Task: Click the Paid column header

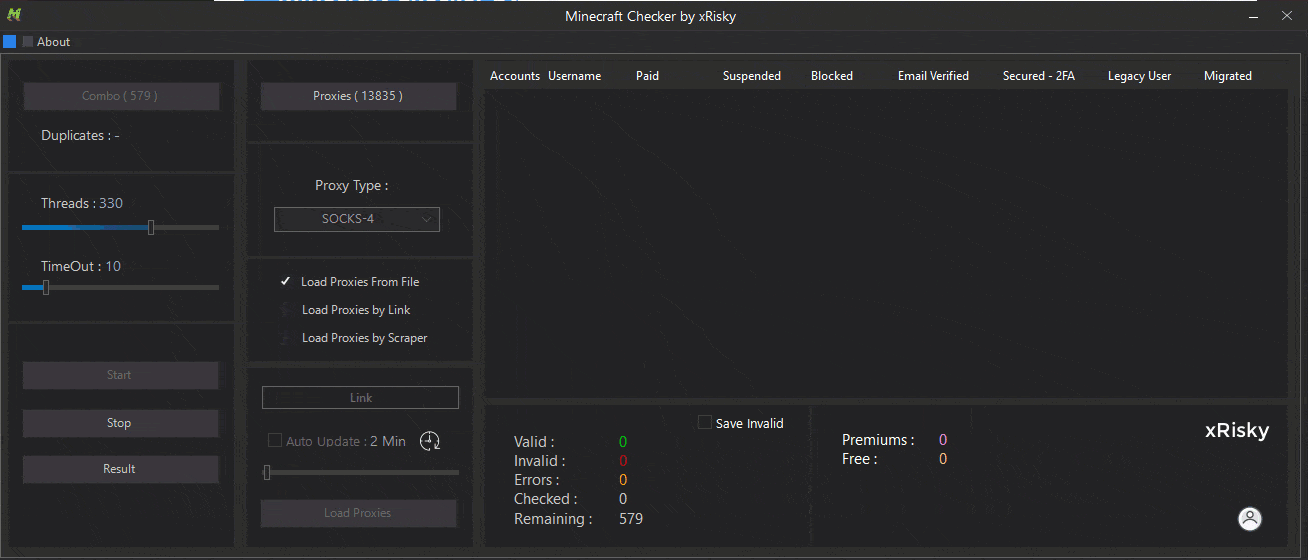Action: point(648,76)
